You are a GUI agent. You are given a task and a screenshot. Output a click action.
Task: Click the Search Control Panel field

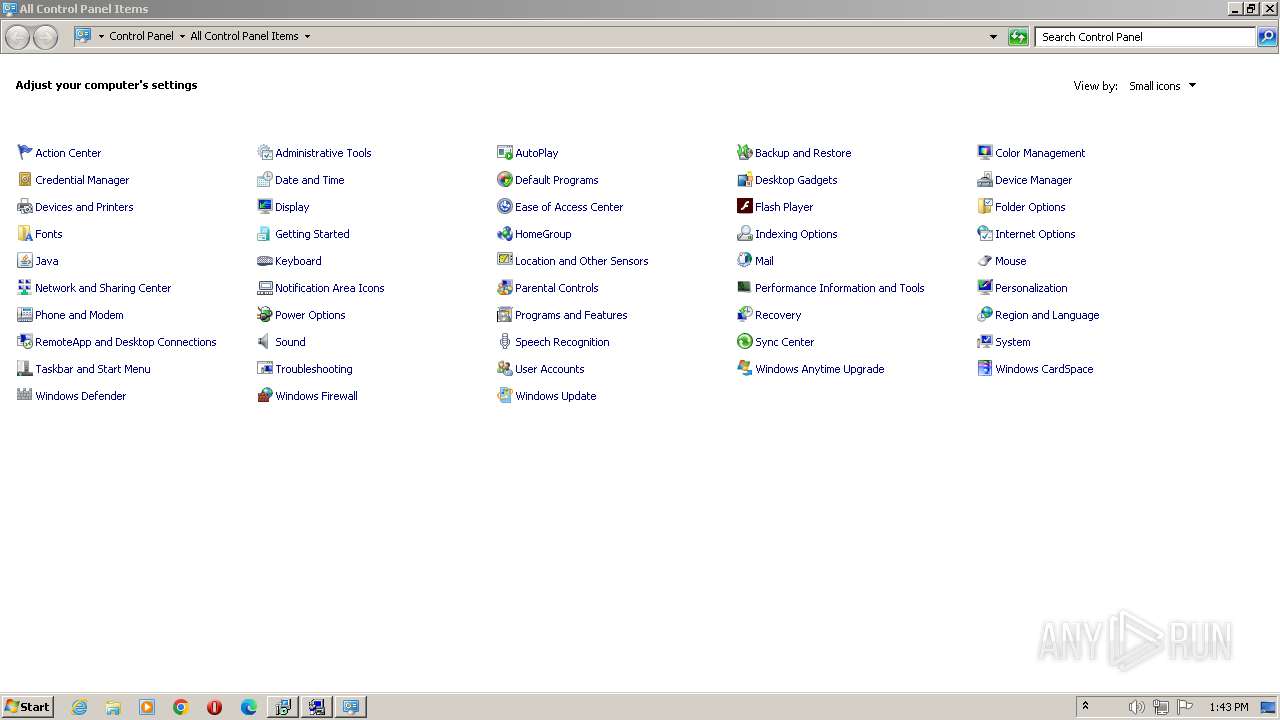[x=1145, y=37]
